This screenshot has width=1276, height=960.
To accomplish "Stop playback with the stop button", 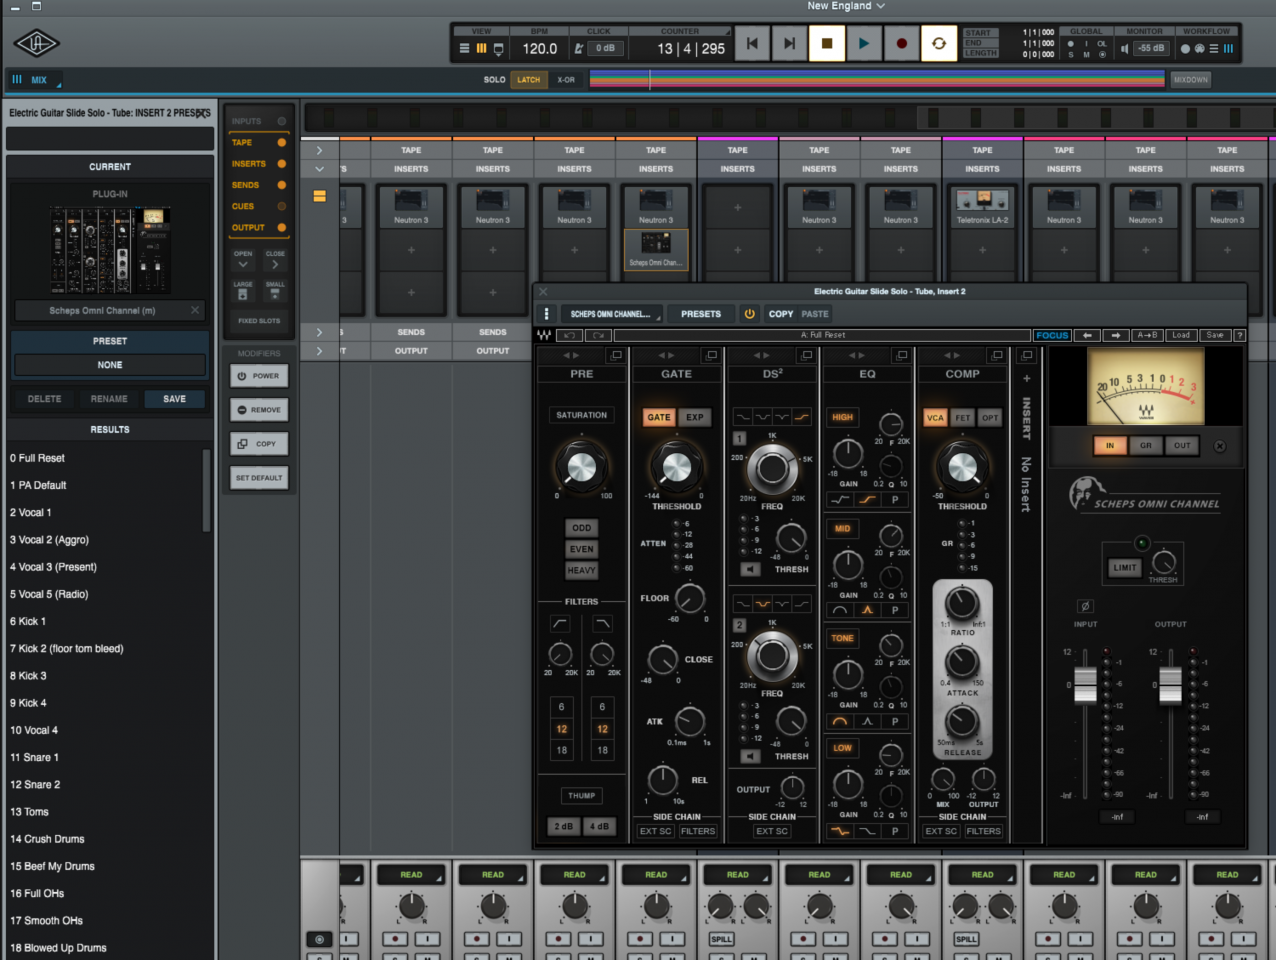I will 827,43.
